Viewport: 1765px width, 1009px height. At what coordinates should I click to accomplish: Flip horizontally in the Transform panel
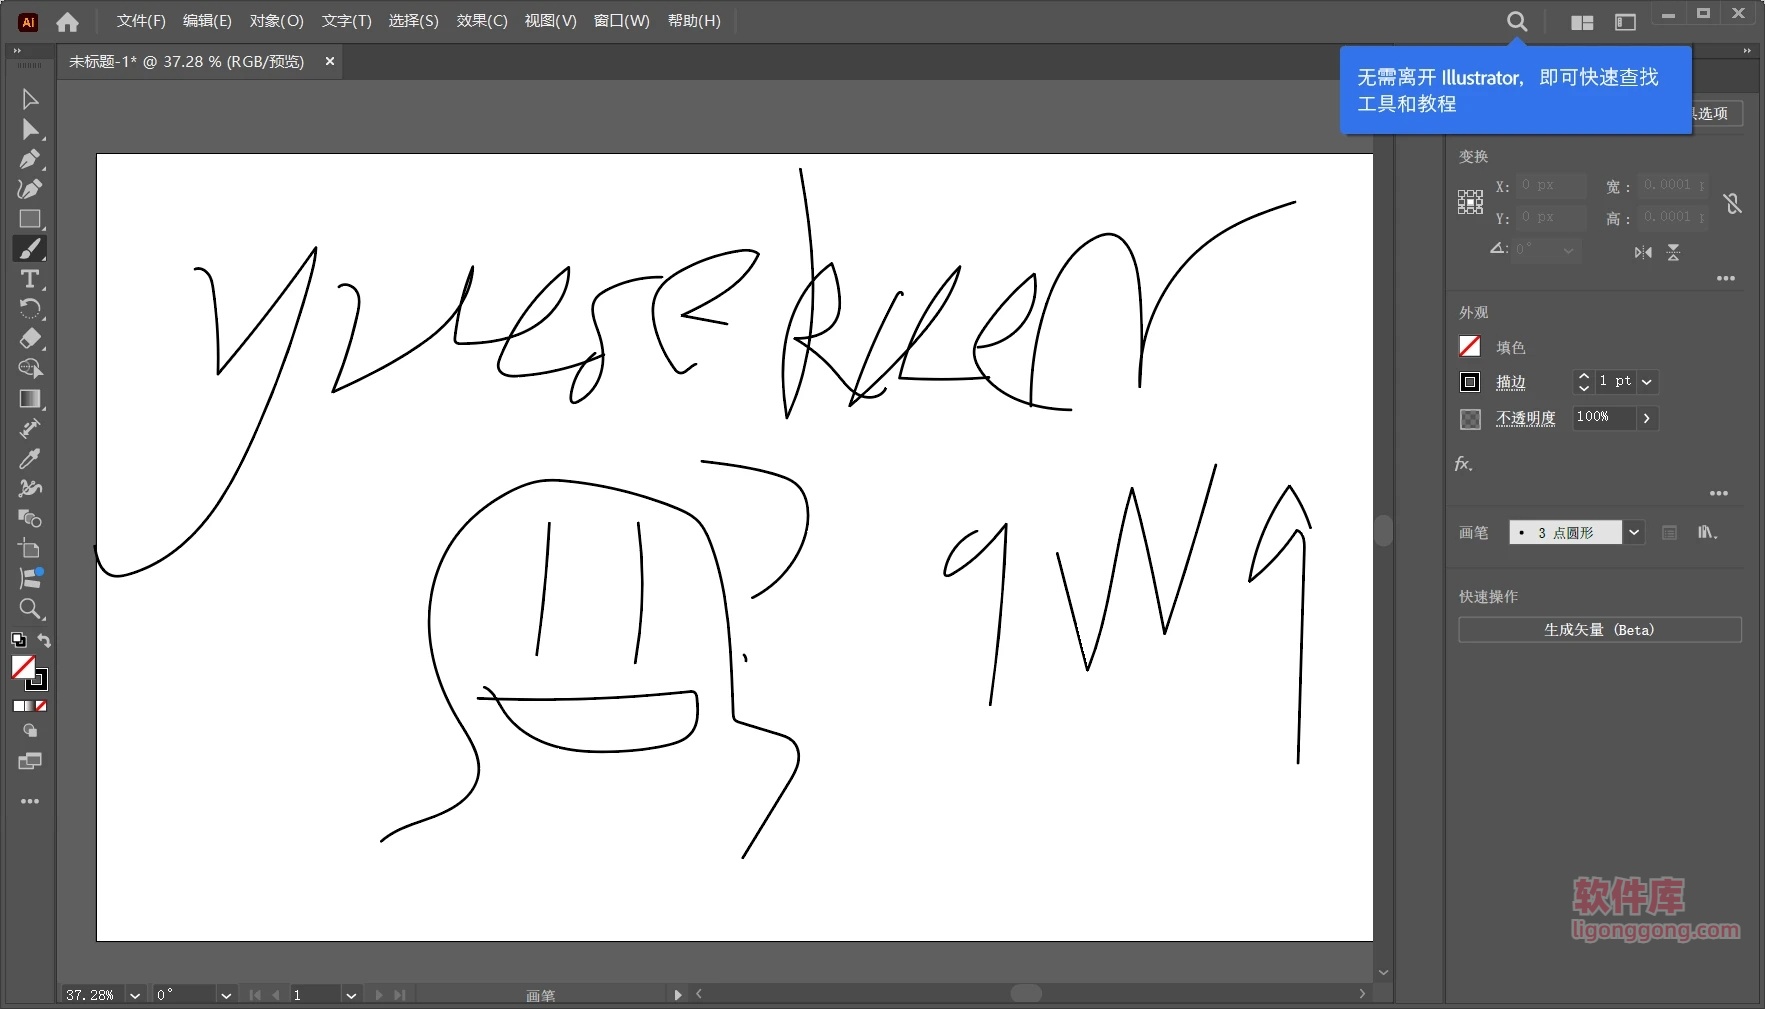(x=1643, y=252)
